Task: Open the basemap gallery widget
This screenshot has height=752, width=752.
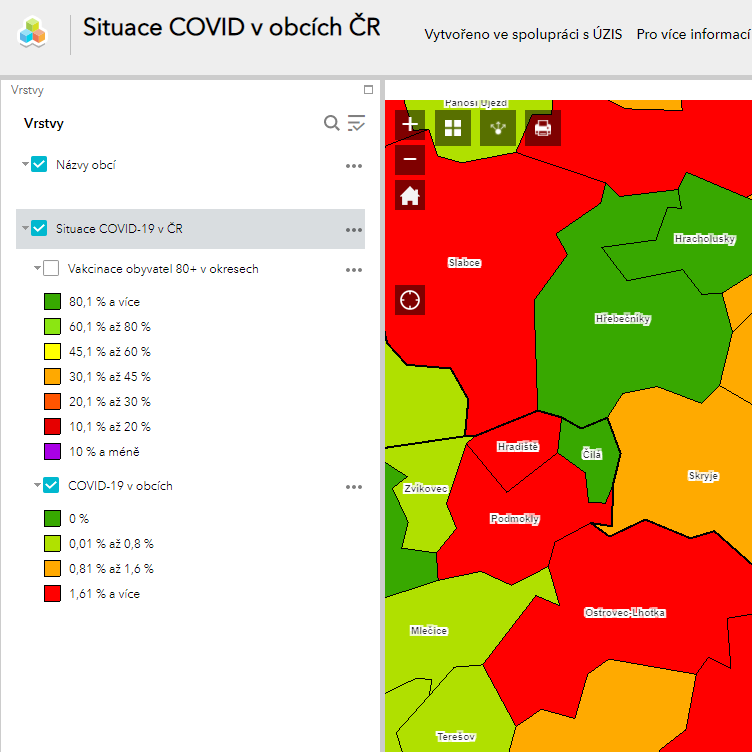Action: [453, 127]
